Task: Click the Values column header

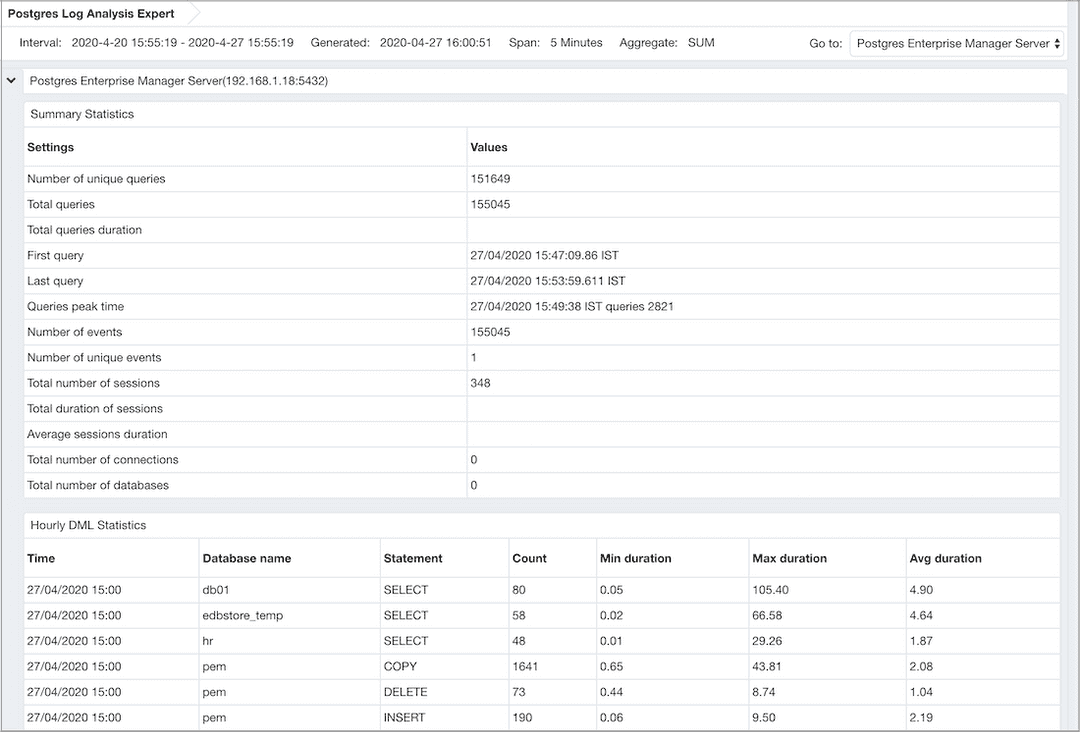Action: pos(488,147)
